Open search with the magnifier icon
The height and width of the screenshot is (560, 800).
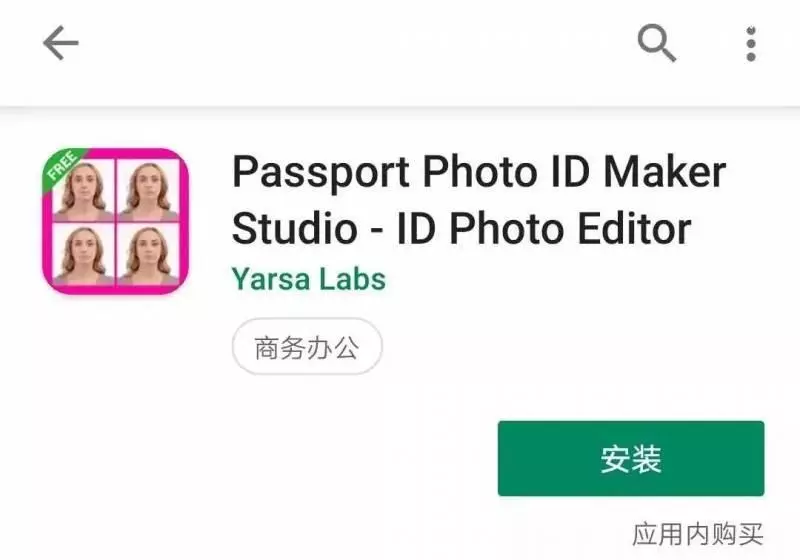[657, 43]
